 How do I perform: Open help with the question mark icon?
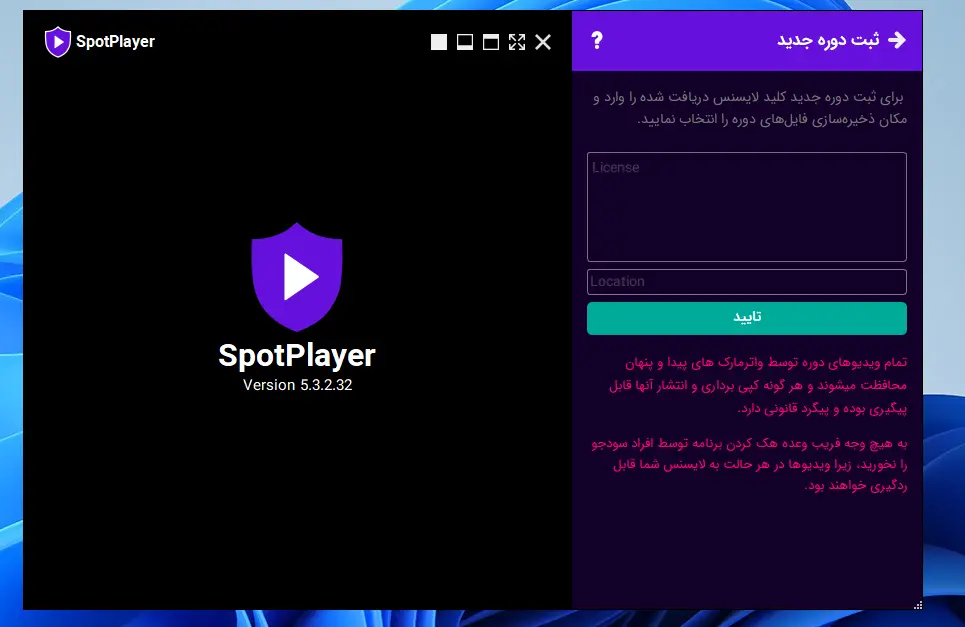click(596, 41)
